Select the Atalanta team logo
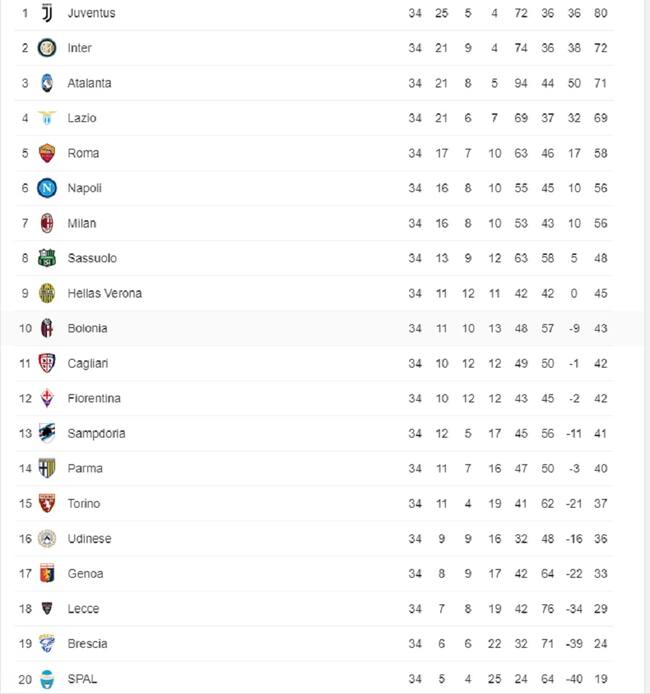This screenshot has height=694, width=650. click(47, 83)
